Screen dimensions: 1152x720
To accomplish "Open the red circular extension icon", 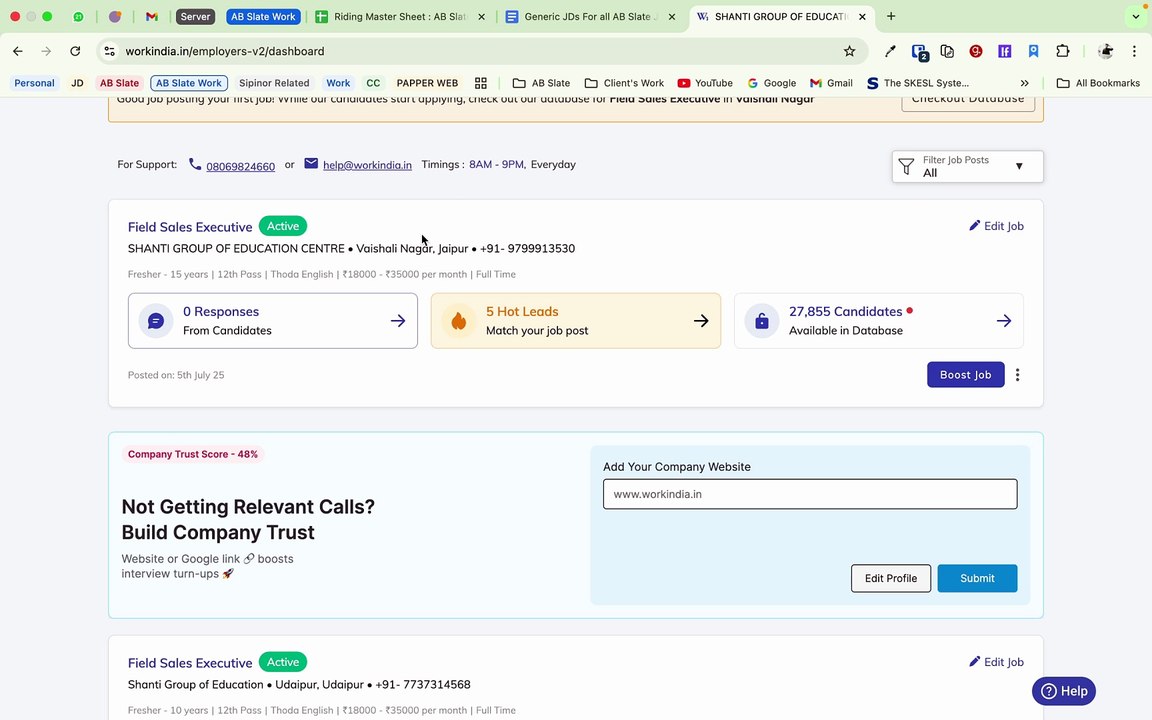I will tap(976, 51).
